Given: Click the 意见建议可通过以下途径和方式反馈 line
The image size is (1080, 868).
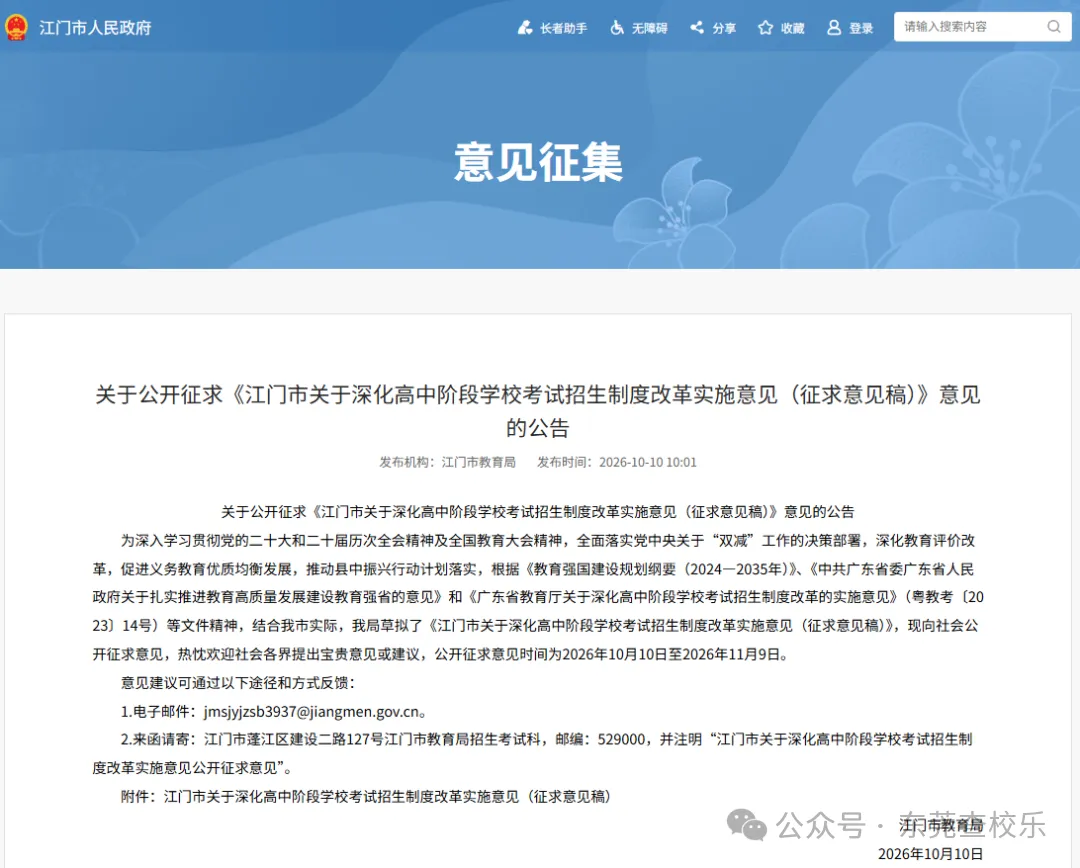Looking at the screenshot, I should pyautogui.click(x=238, y=683).
